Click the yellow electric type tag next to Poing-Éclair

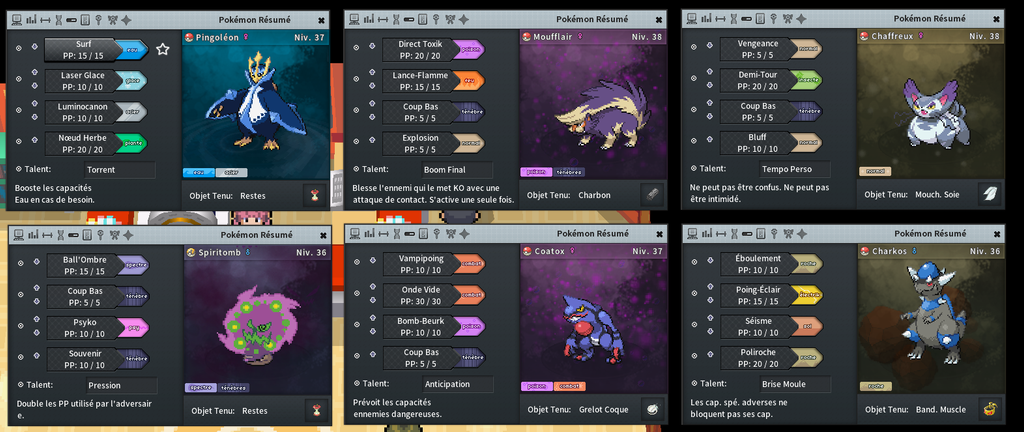[807, 295]
